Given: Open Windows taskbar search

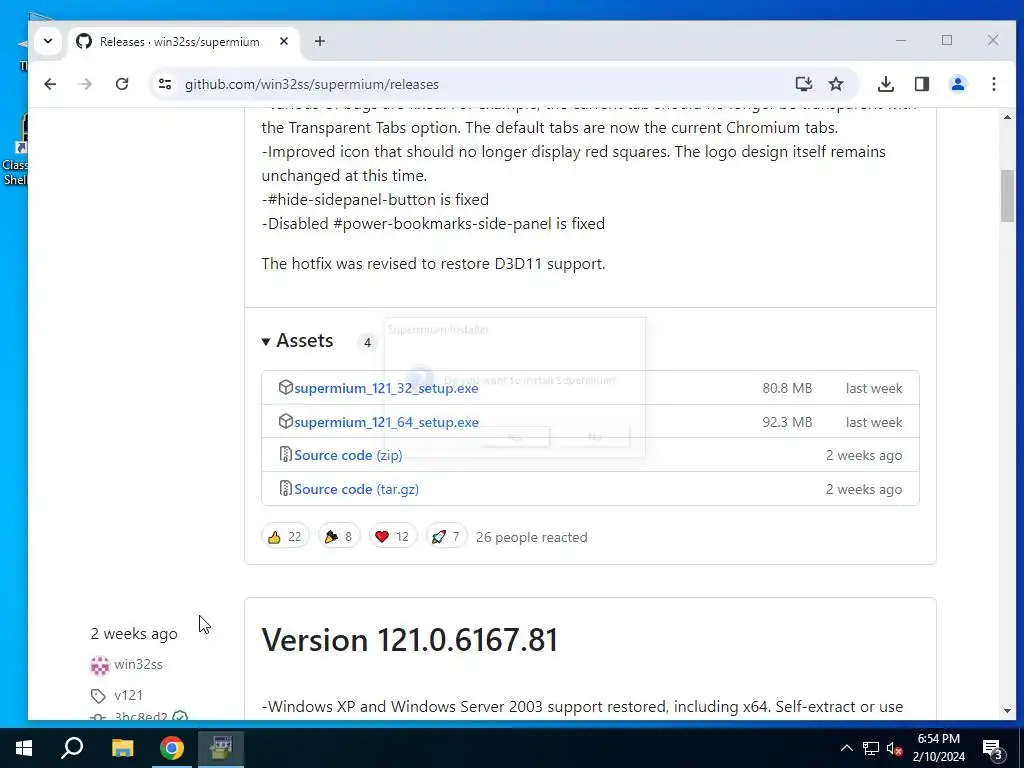Looking at the screenshot, I should click(72, 748).
